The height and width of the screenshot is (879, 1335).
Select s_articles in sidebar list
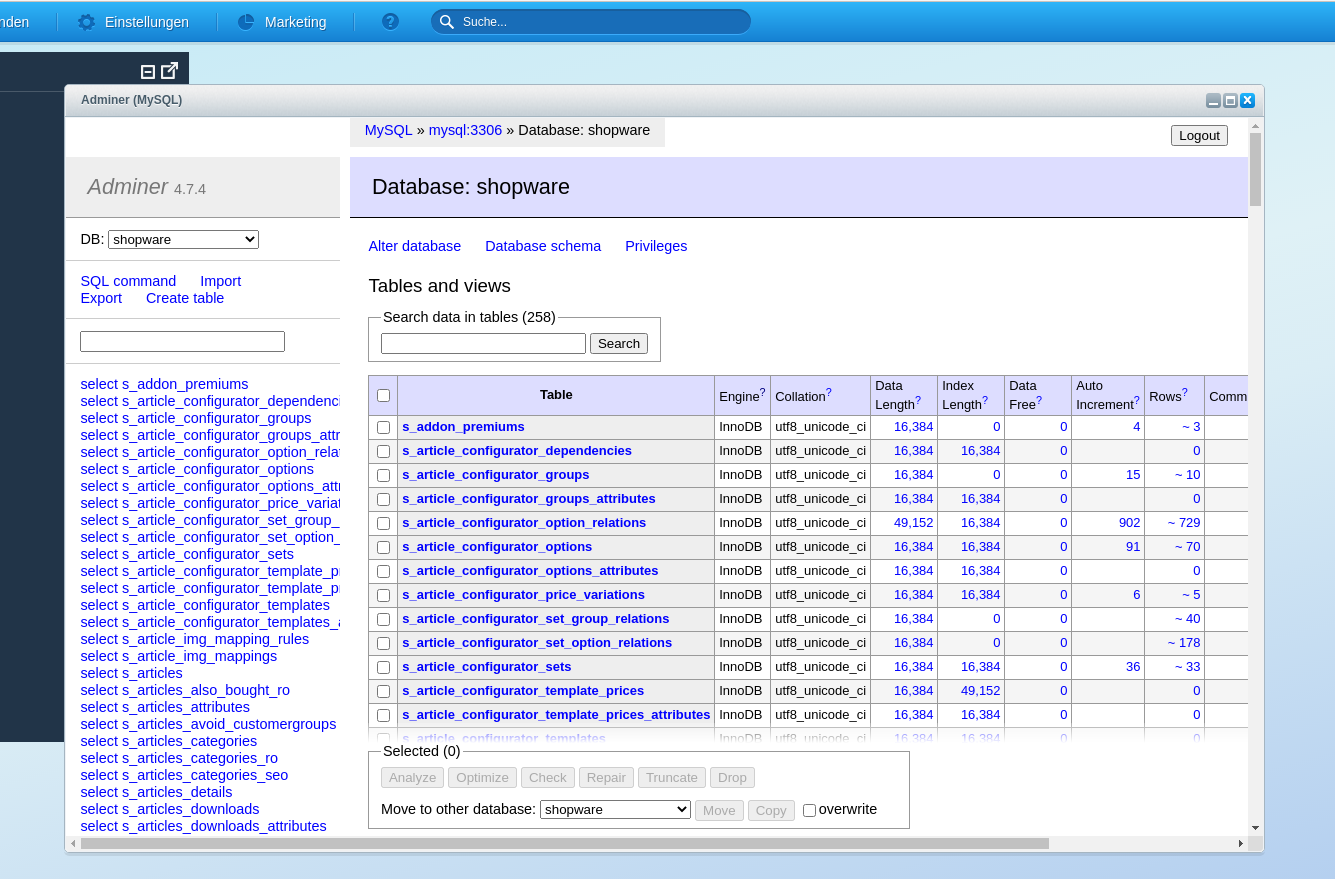coord(152,673)
